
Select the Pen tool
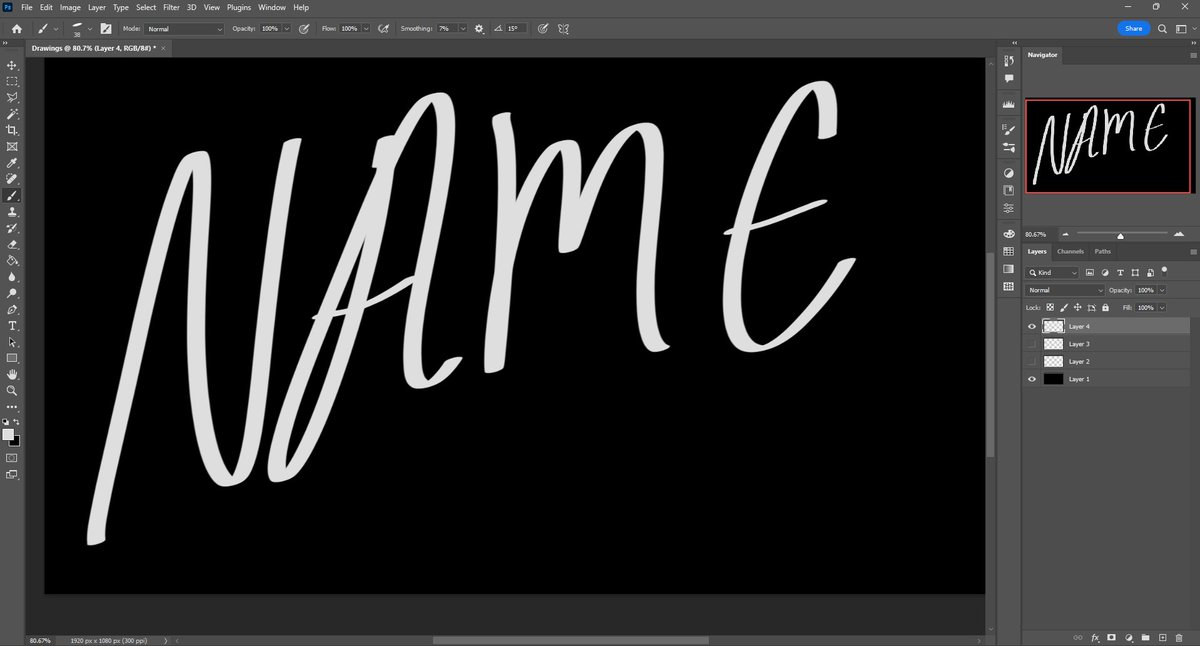pos(12,309)
